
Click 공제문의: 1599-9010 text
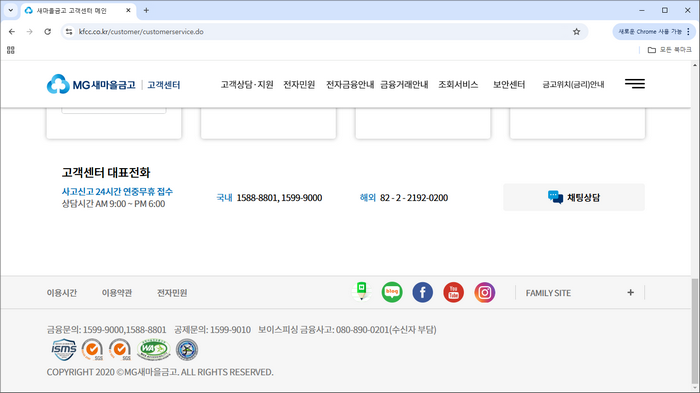click(x=212, y=330)
